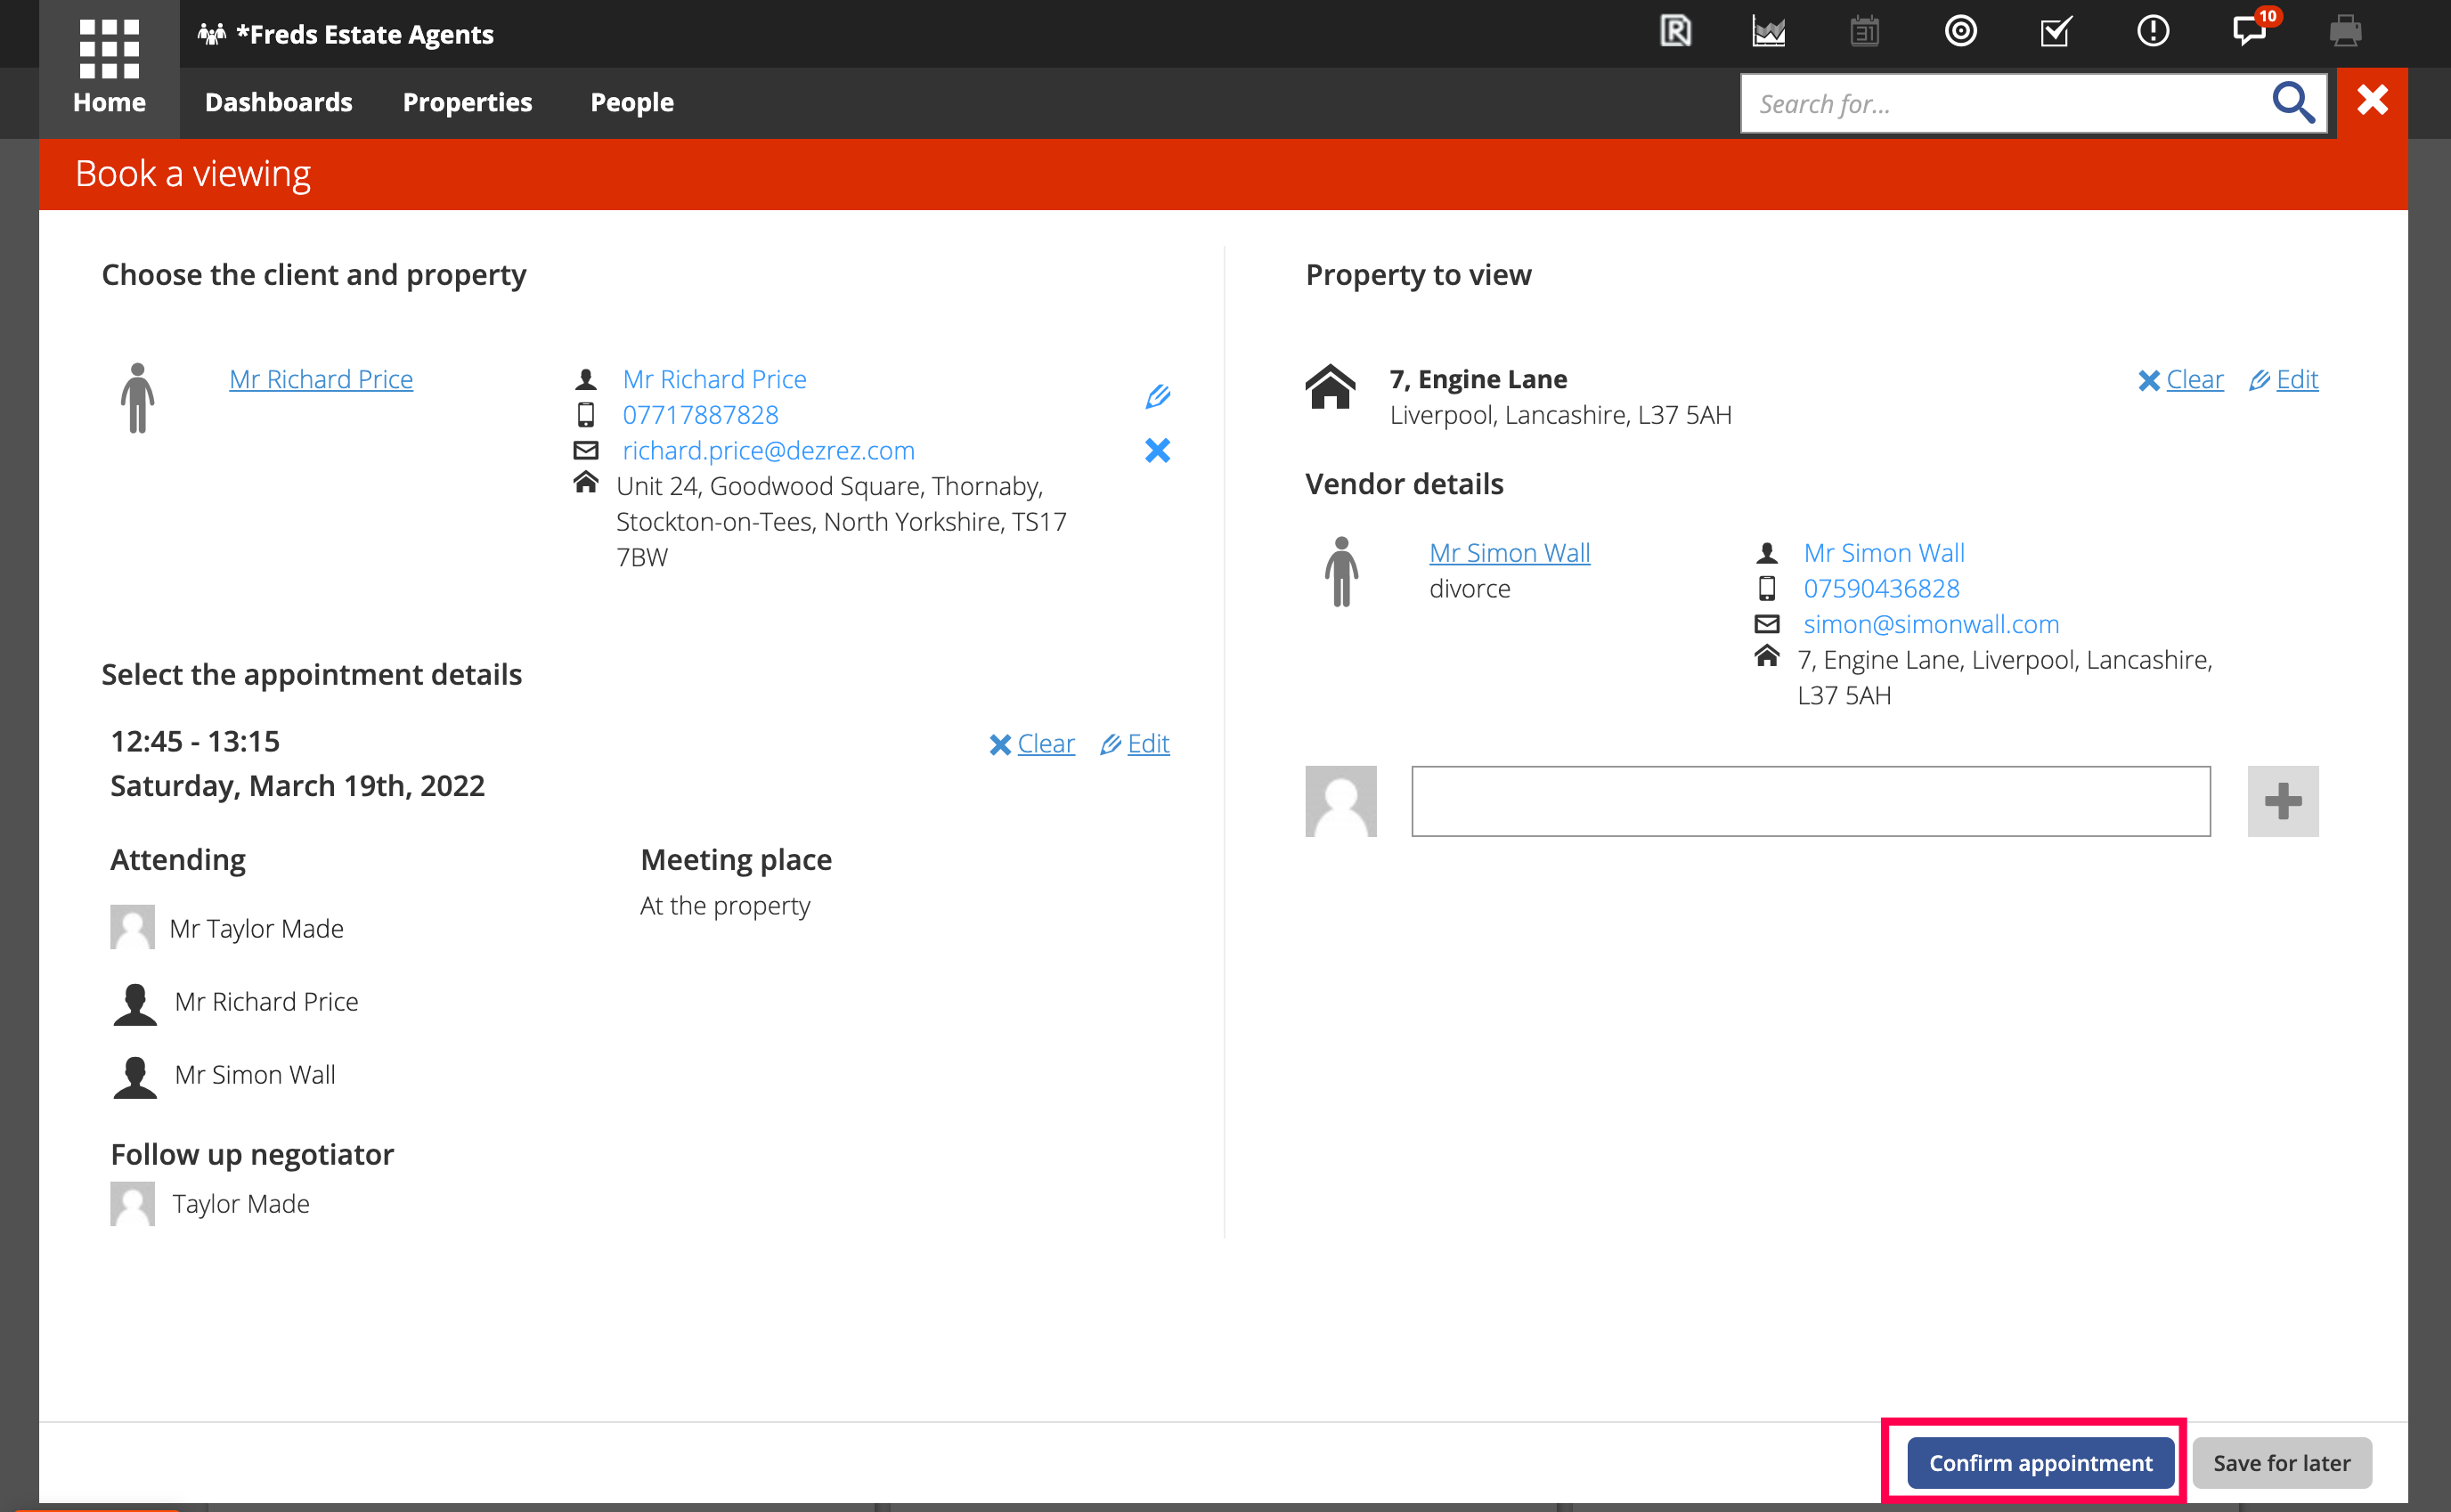The image size is (2451, 1512).
Task: Switch to the Dashboards menu
Action: click(278, 102)
